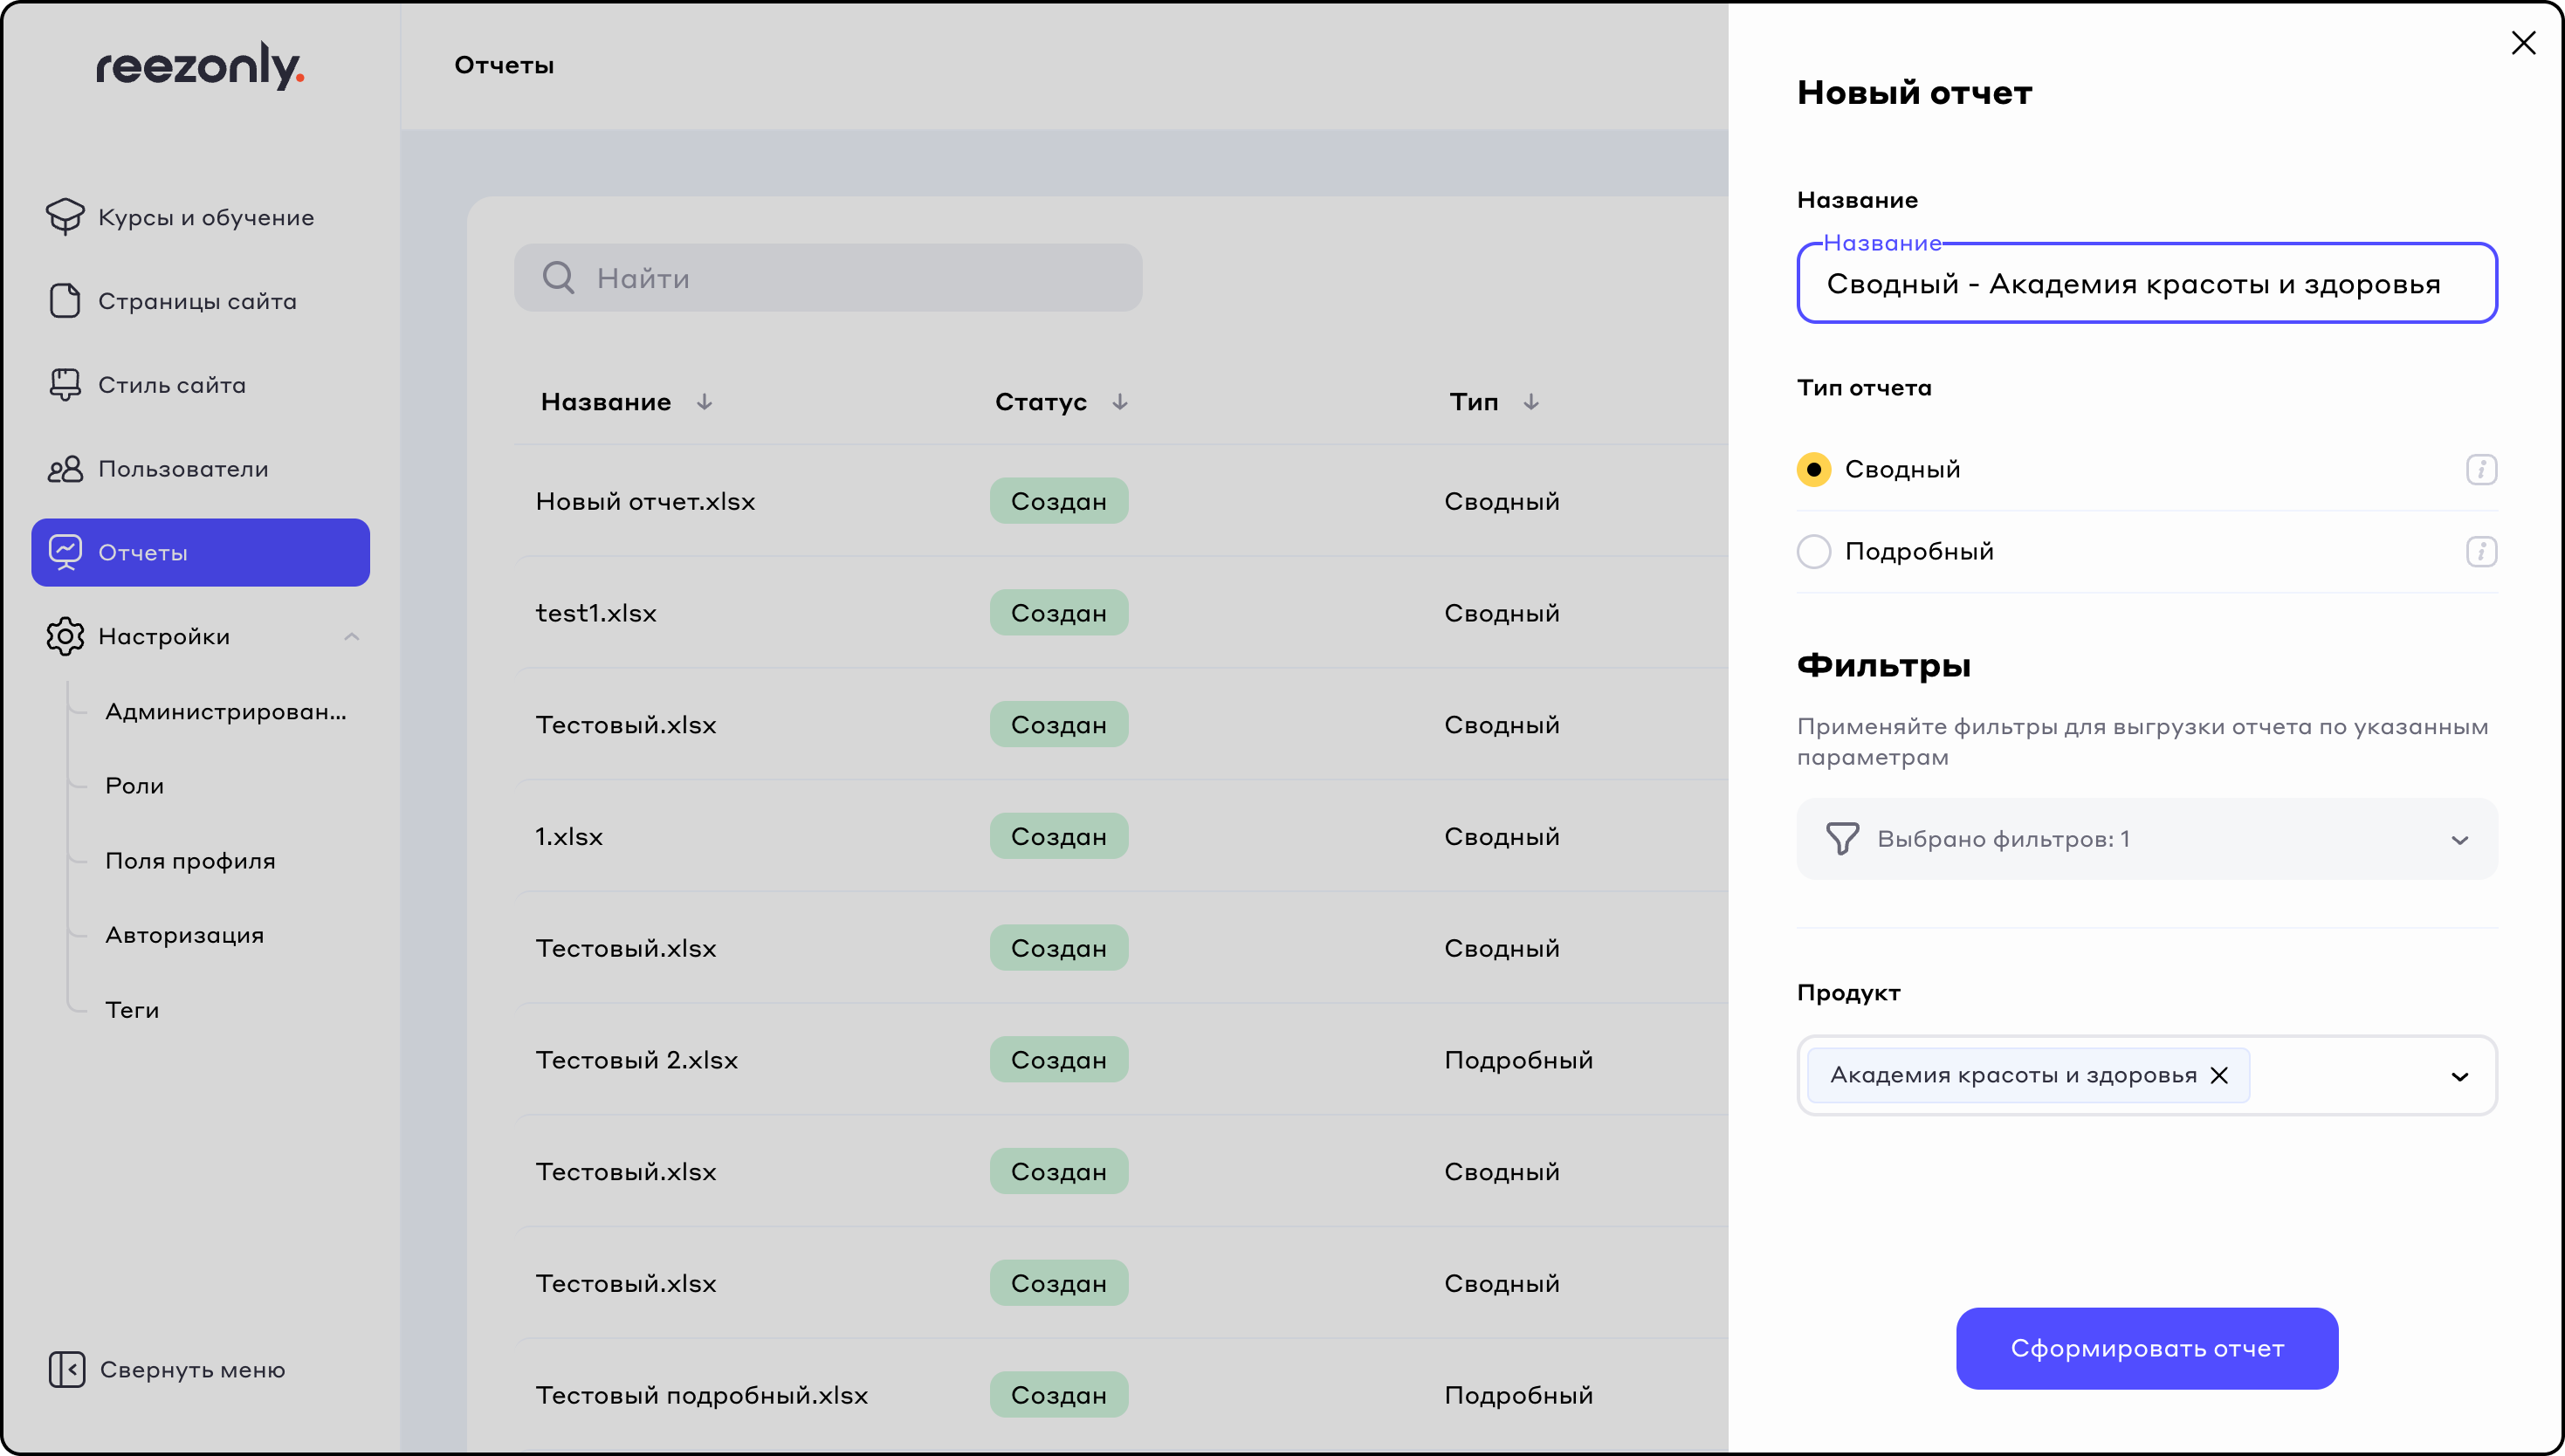2565x1456 pixels.
Task: Click the info icon next to Подробный
Action: tap(2480, 551)
